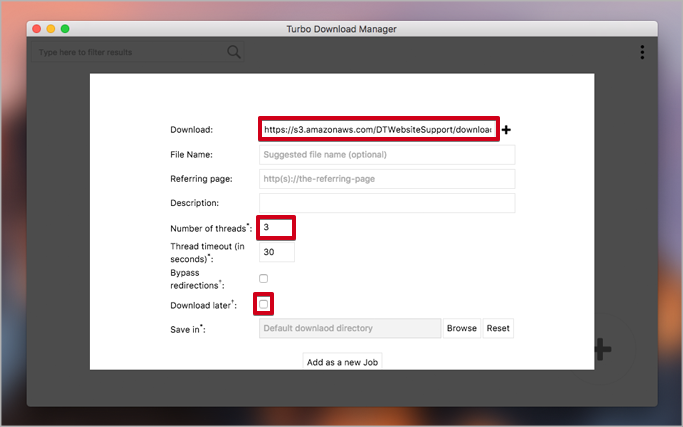Open the three-dot options menu

pos(642,52)
